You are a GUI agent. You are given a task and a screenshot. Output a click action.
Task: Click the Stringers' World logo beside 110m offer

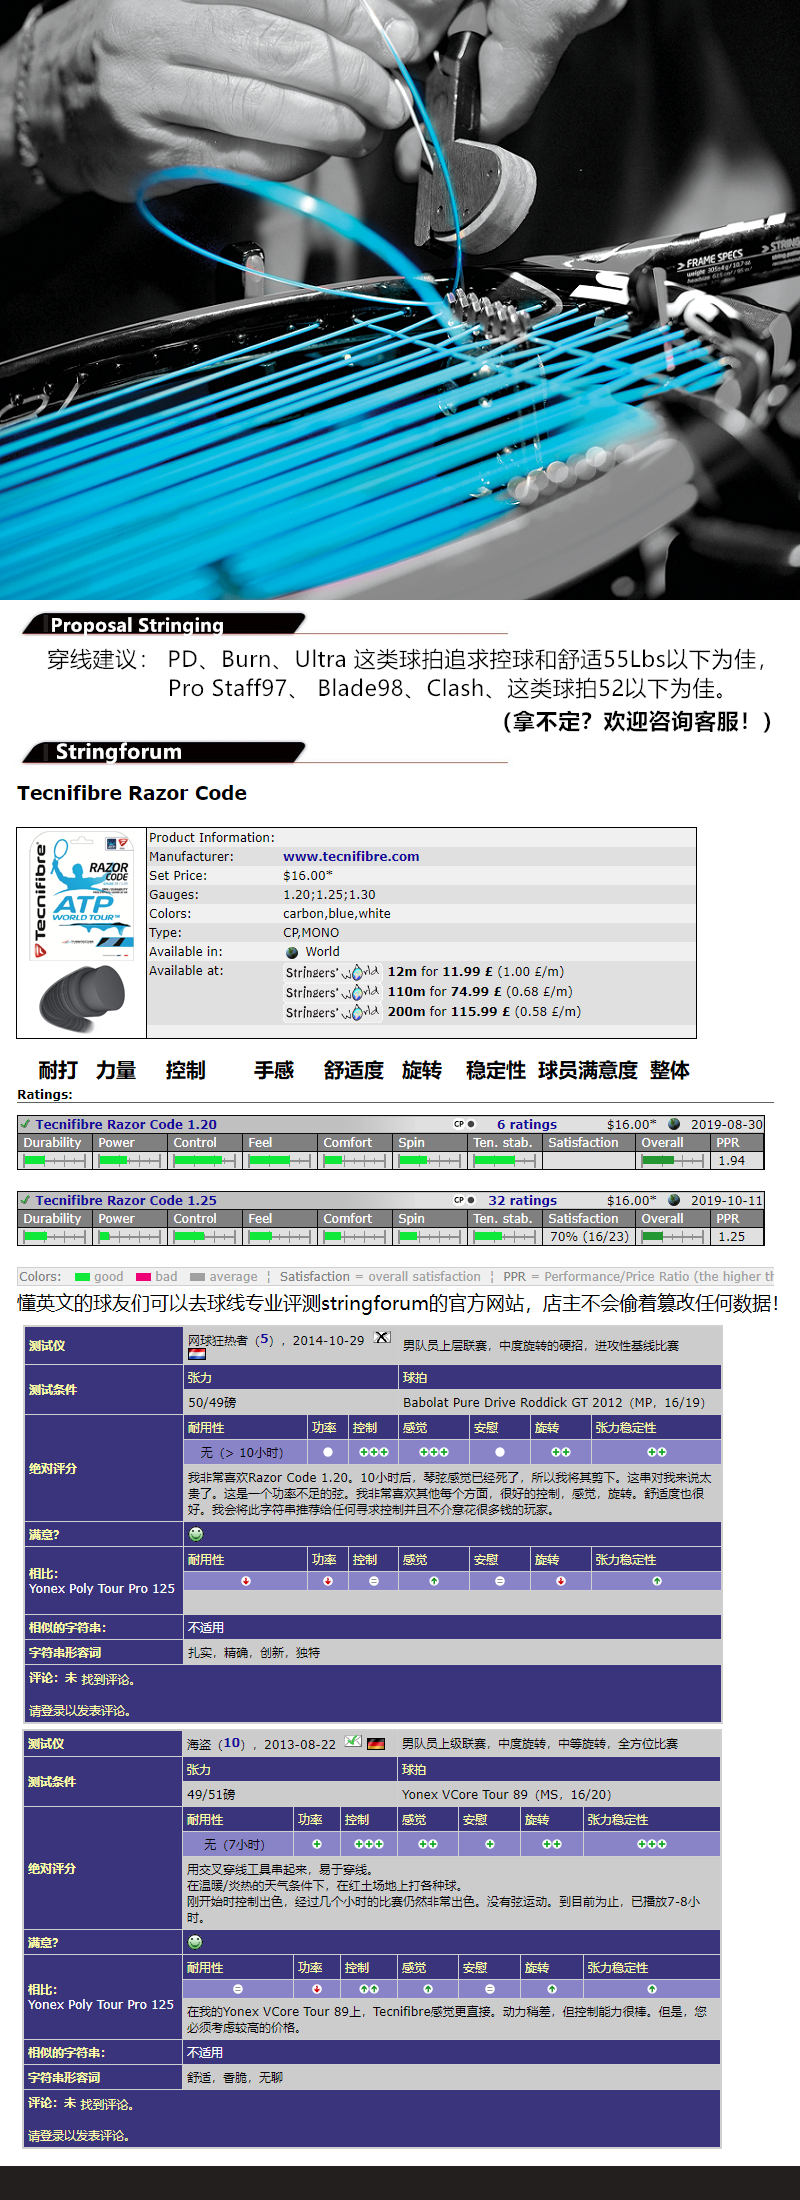332,992
